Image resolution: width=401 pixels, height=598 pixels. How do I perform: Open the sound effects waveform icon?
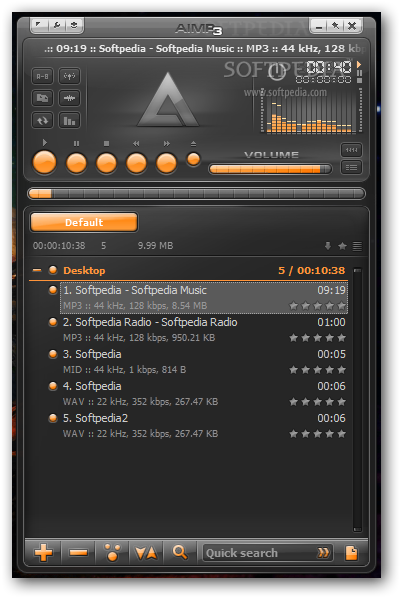[x=69, y=98]
